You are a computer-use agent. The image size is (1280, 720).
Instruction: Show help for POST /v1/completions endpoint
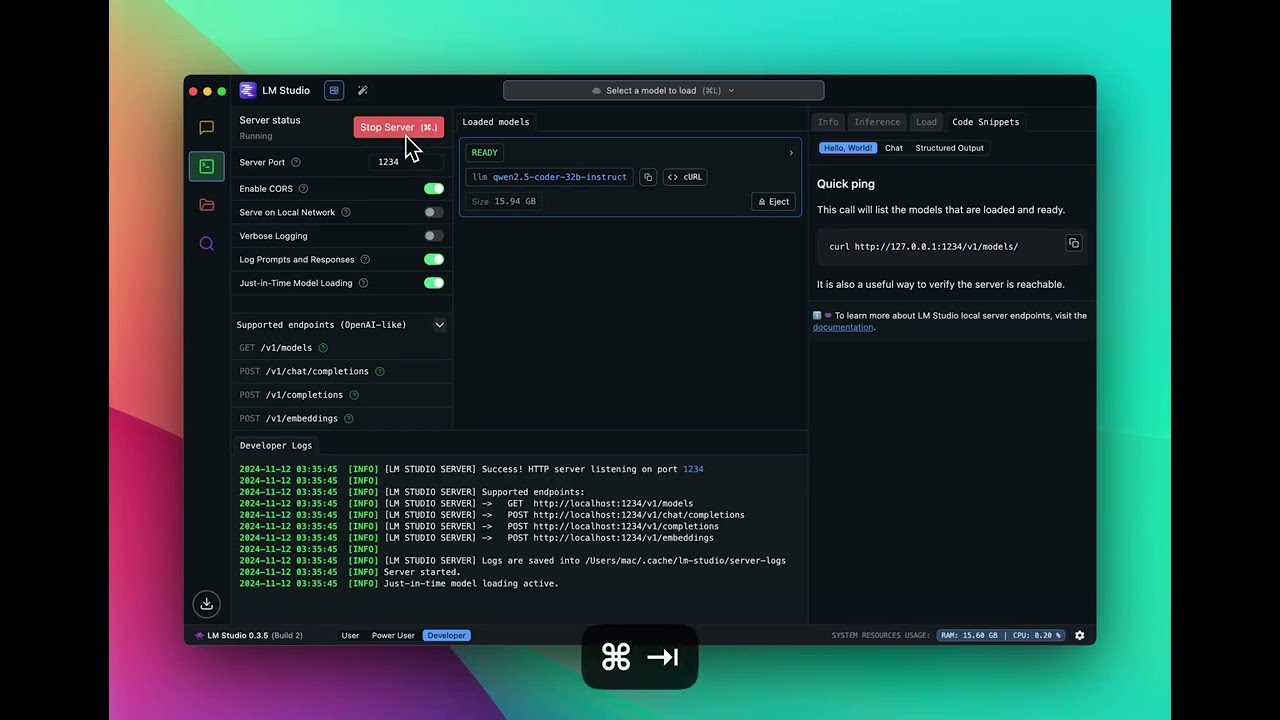click(x=354, y=395)
